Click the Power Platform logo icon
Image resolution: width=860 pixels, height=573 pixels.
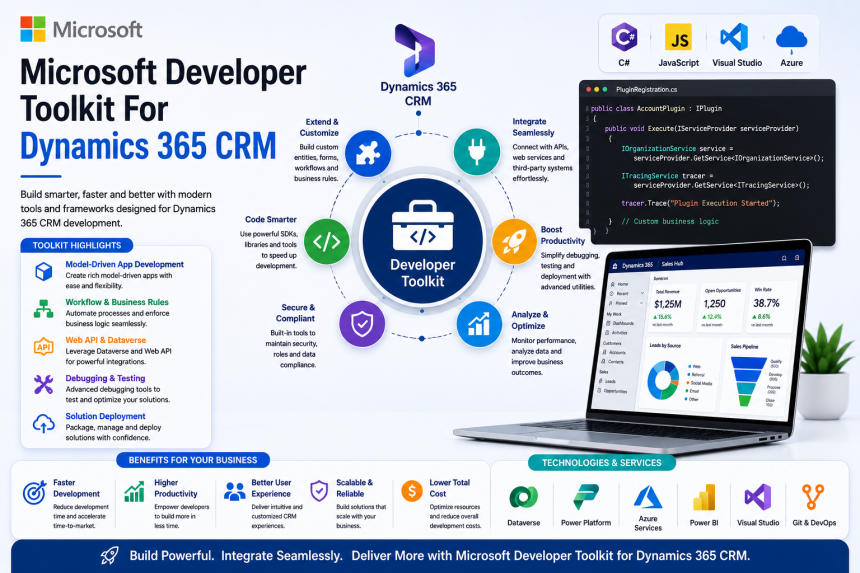pos(586,497)
